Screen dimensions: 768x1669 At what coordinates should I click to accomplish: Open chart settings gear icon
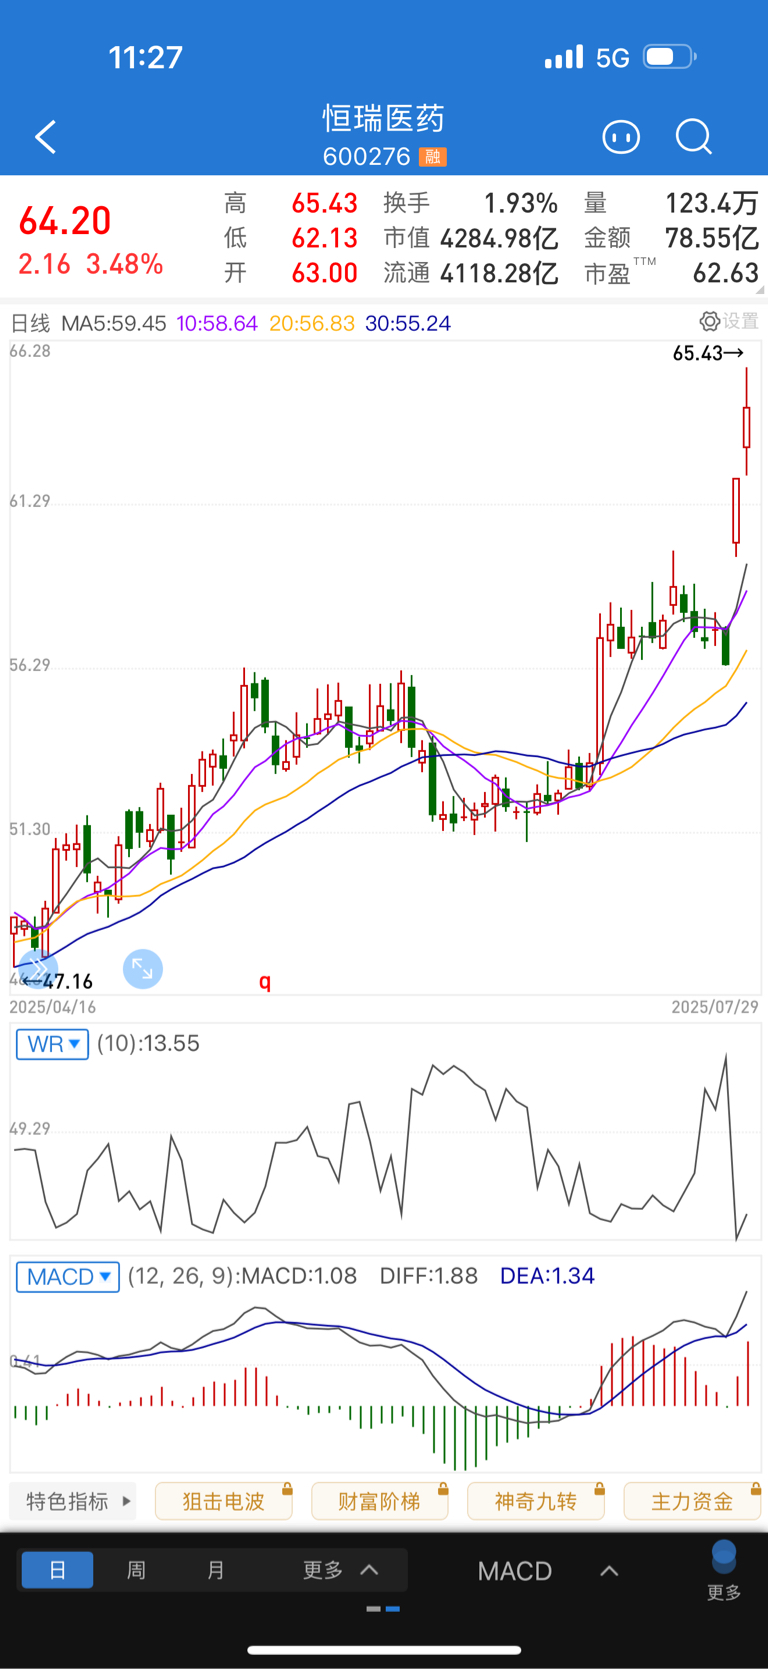(x=709, y=321)
